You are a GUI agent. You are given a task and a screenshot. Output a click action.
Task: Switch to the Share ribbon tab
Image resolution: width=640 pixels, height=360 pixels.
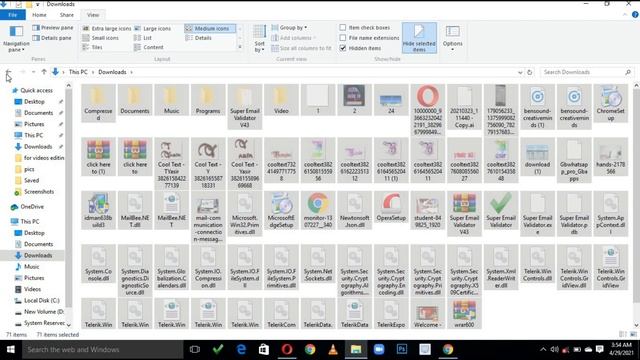(67, 15)
